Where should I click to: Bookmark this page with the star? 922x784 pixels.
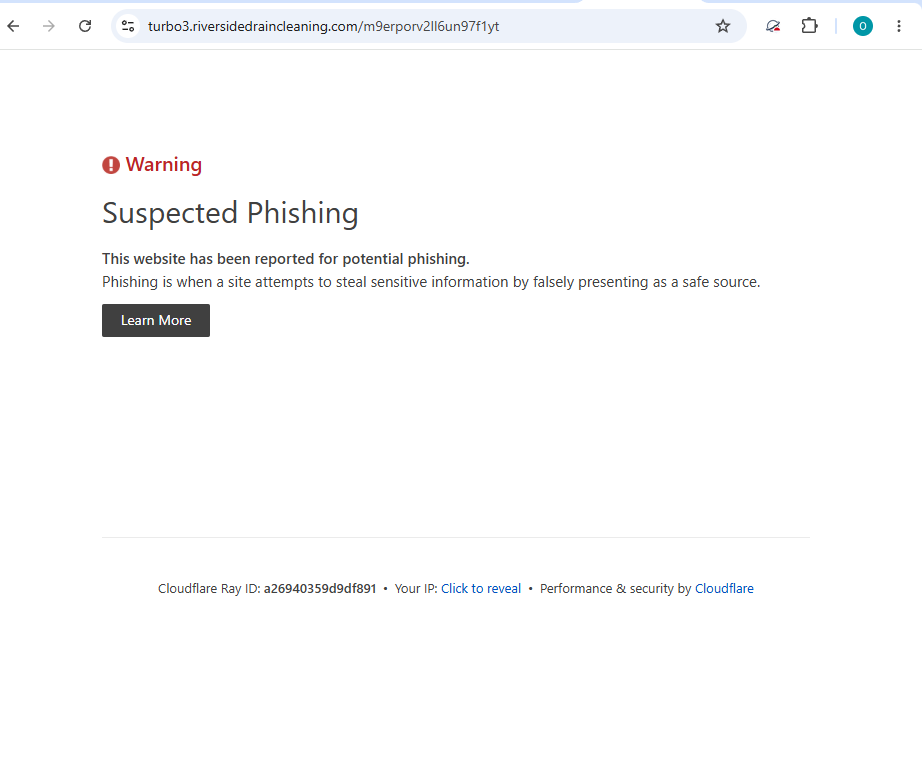coord(723,26)
